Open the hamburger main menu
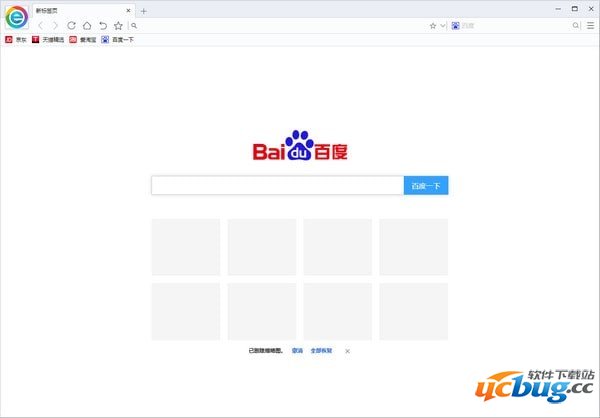The width and height of the screenshot is (600, 418). pos(591,26)
